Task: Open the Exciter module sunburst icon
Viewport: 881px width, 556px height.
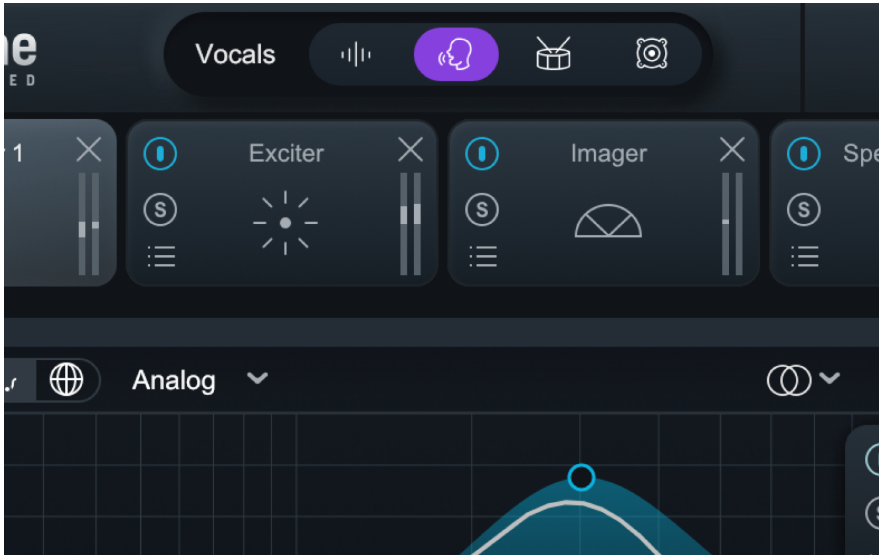Action: click(x=285, y=223)
